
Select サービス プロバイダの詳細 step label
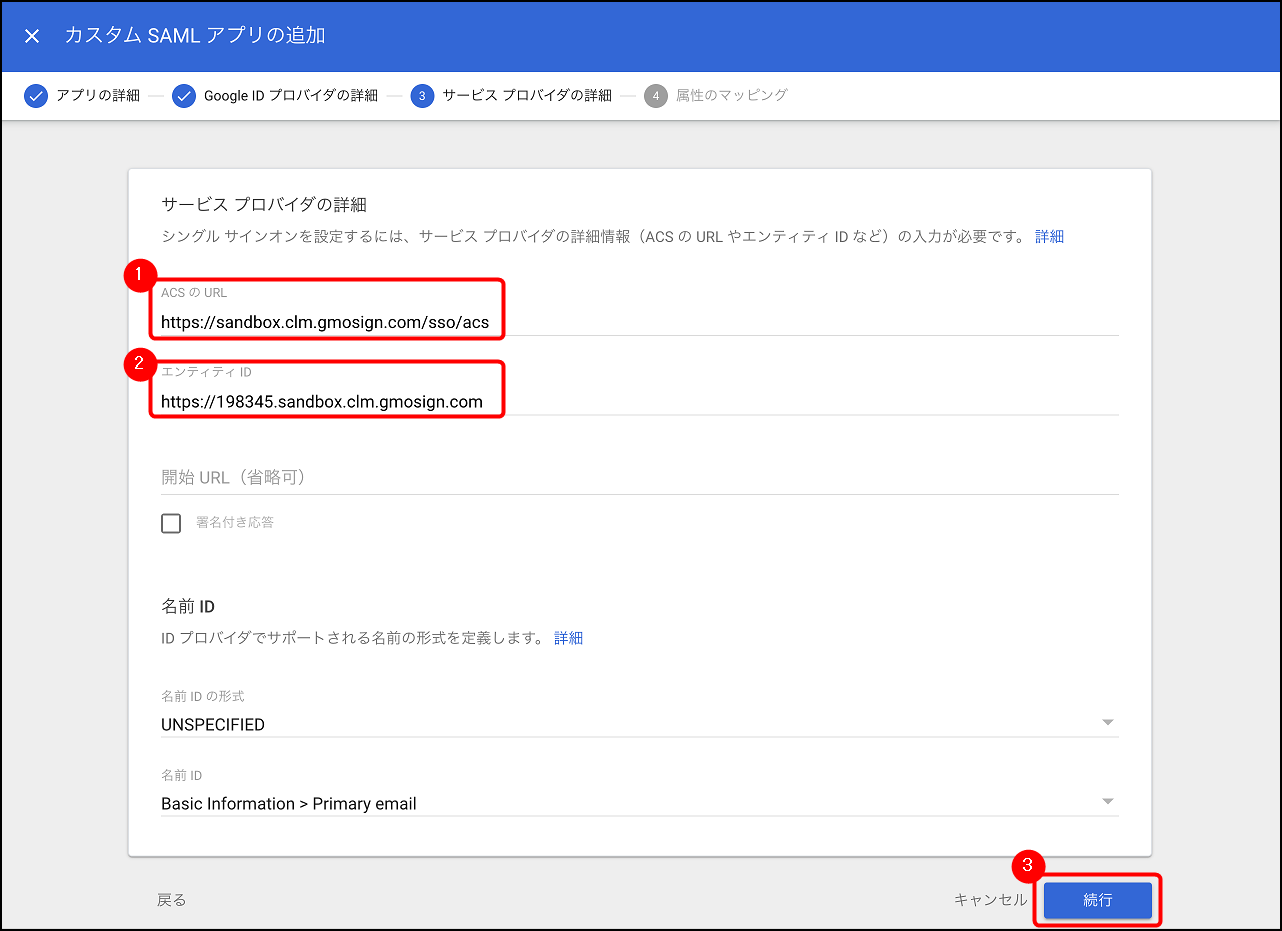pyautogui.click(x=527, y=96)
